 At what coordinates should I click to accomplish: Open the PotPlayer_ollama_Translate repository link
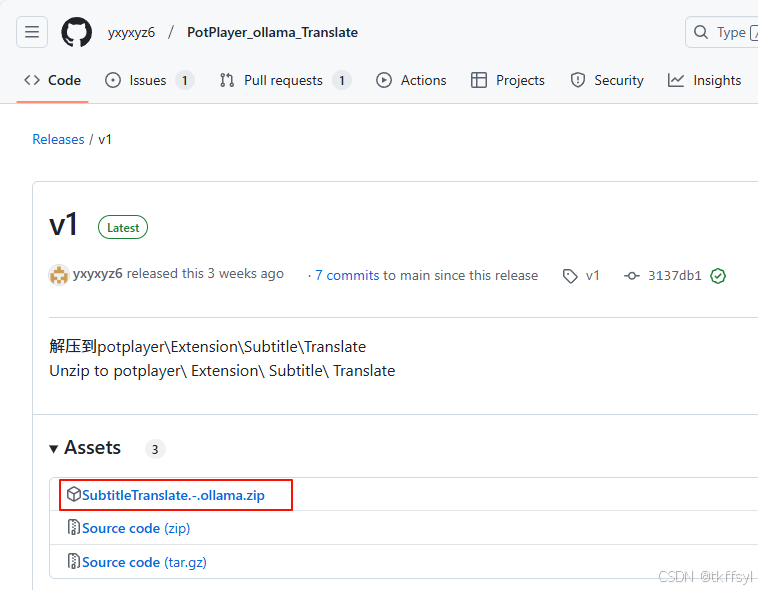tap(272, 32)
